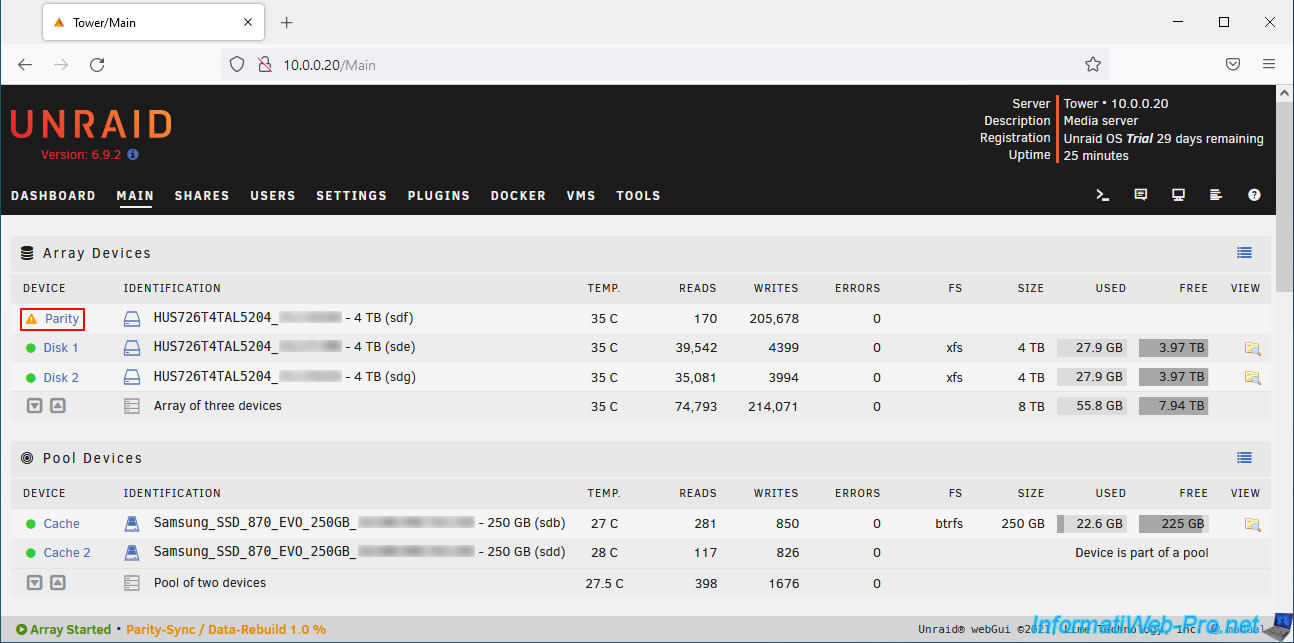Open the system log icon

1216,195
